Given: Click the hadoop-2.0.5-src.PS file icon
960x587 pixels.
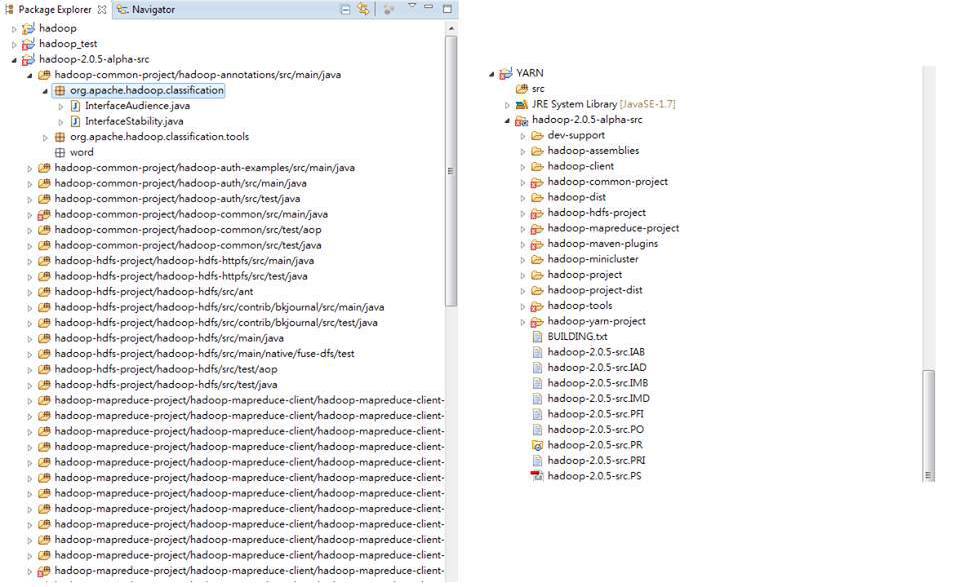Looking at the screenshot, I should click(x=537, y=476).
